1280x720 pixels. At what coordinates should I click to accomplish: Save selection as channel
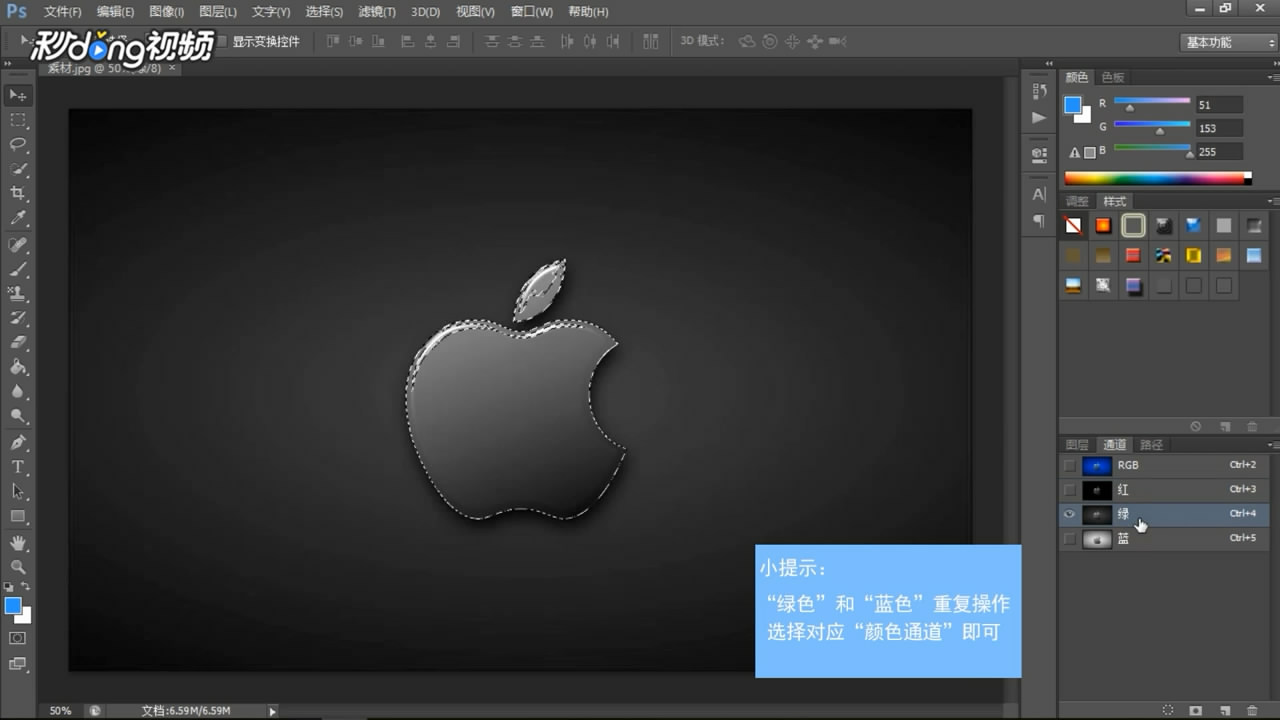(x=1195, y=710)
